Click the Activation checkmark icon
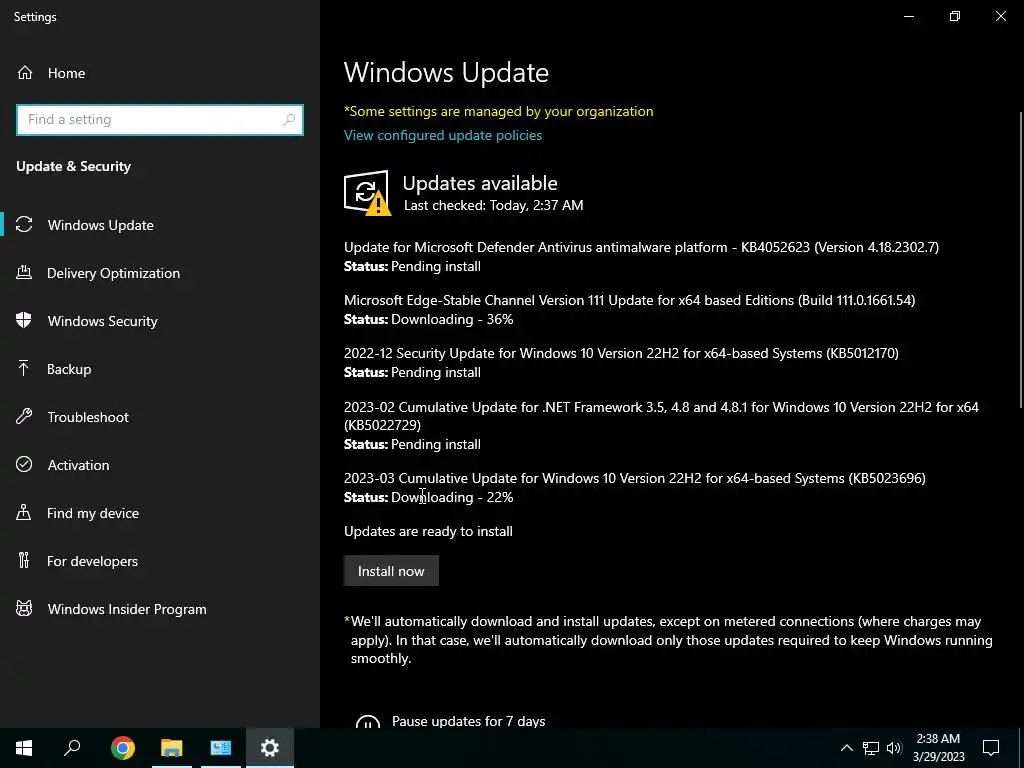Screen dimensions: 1024x768 24,464
